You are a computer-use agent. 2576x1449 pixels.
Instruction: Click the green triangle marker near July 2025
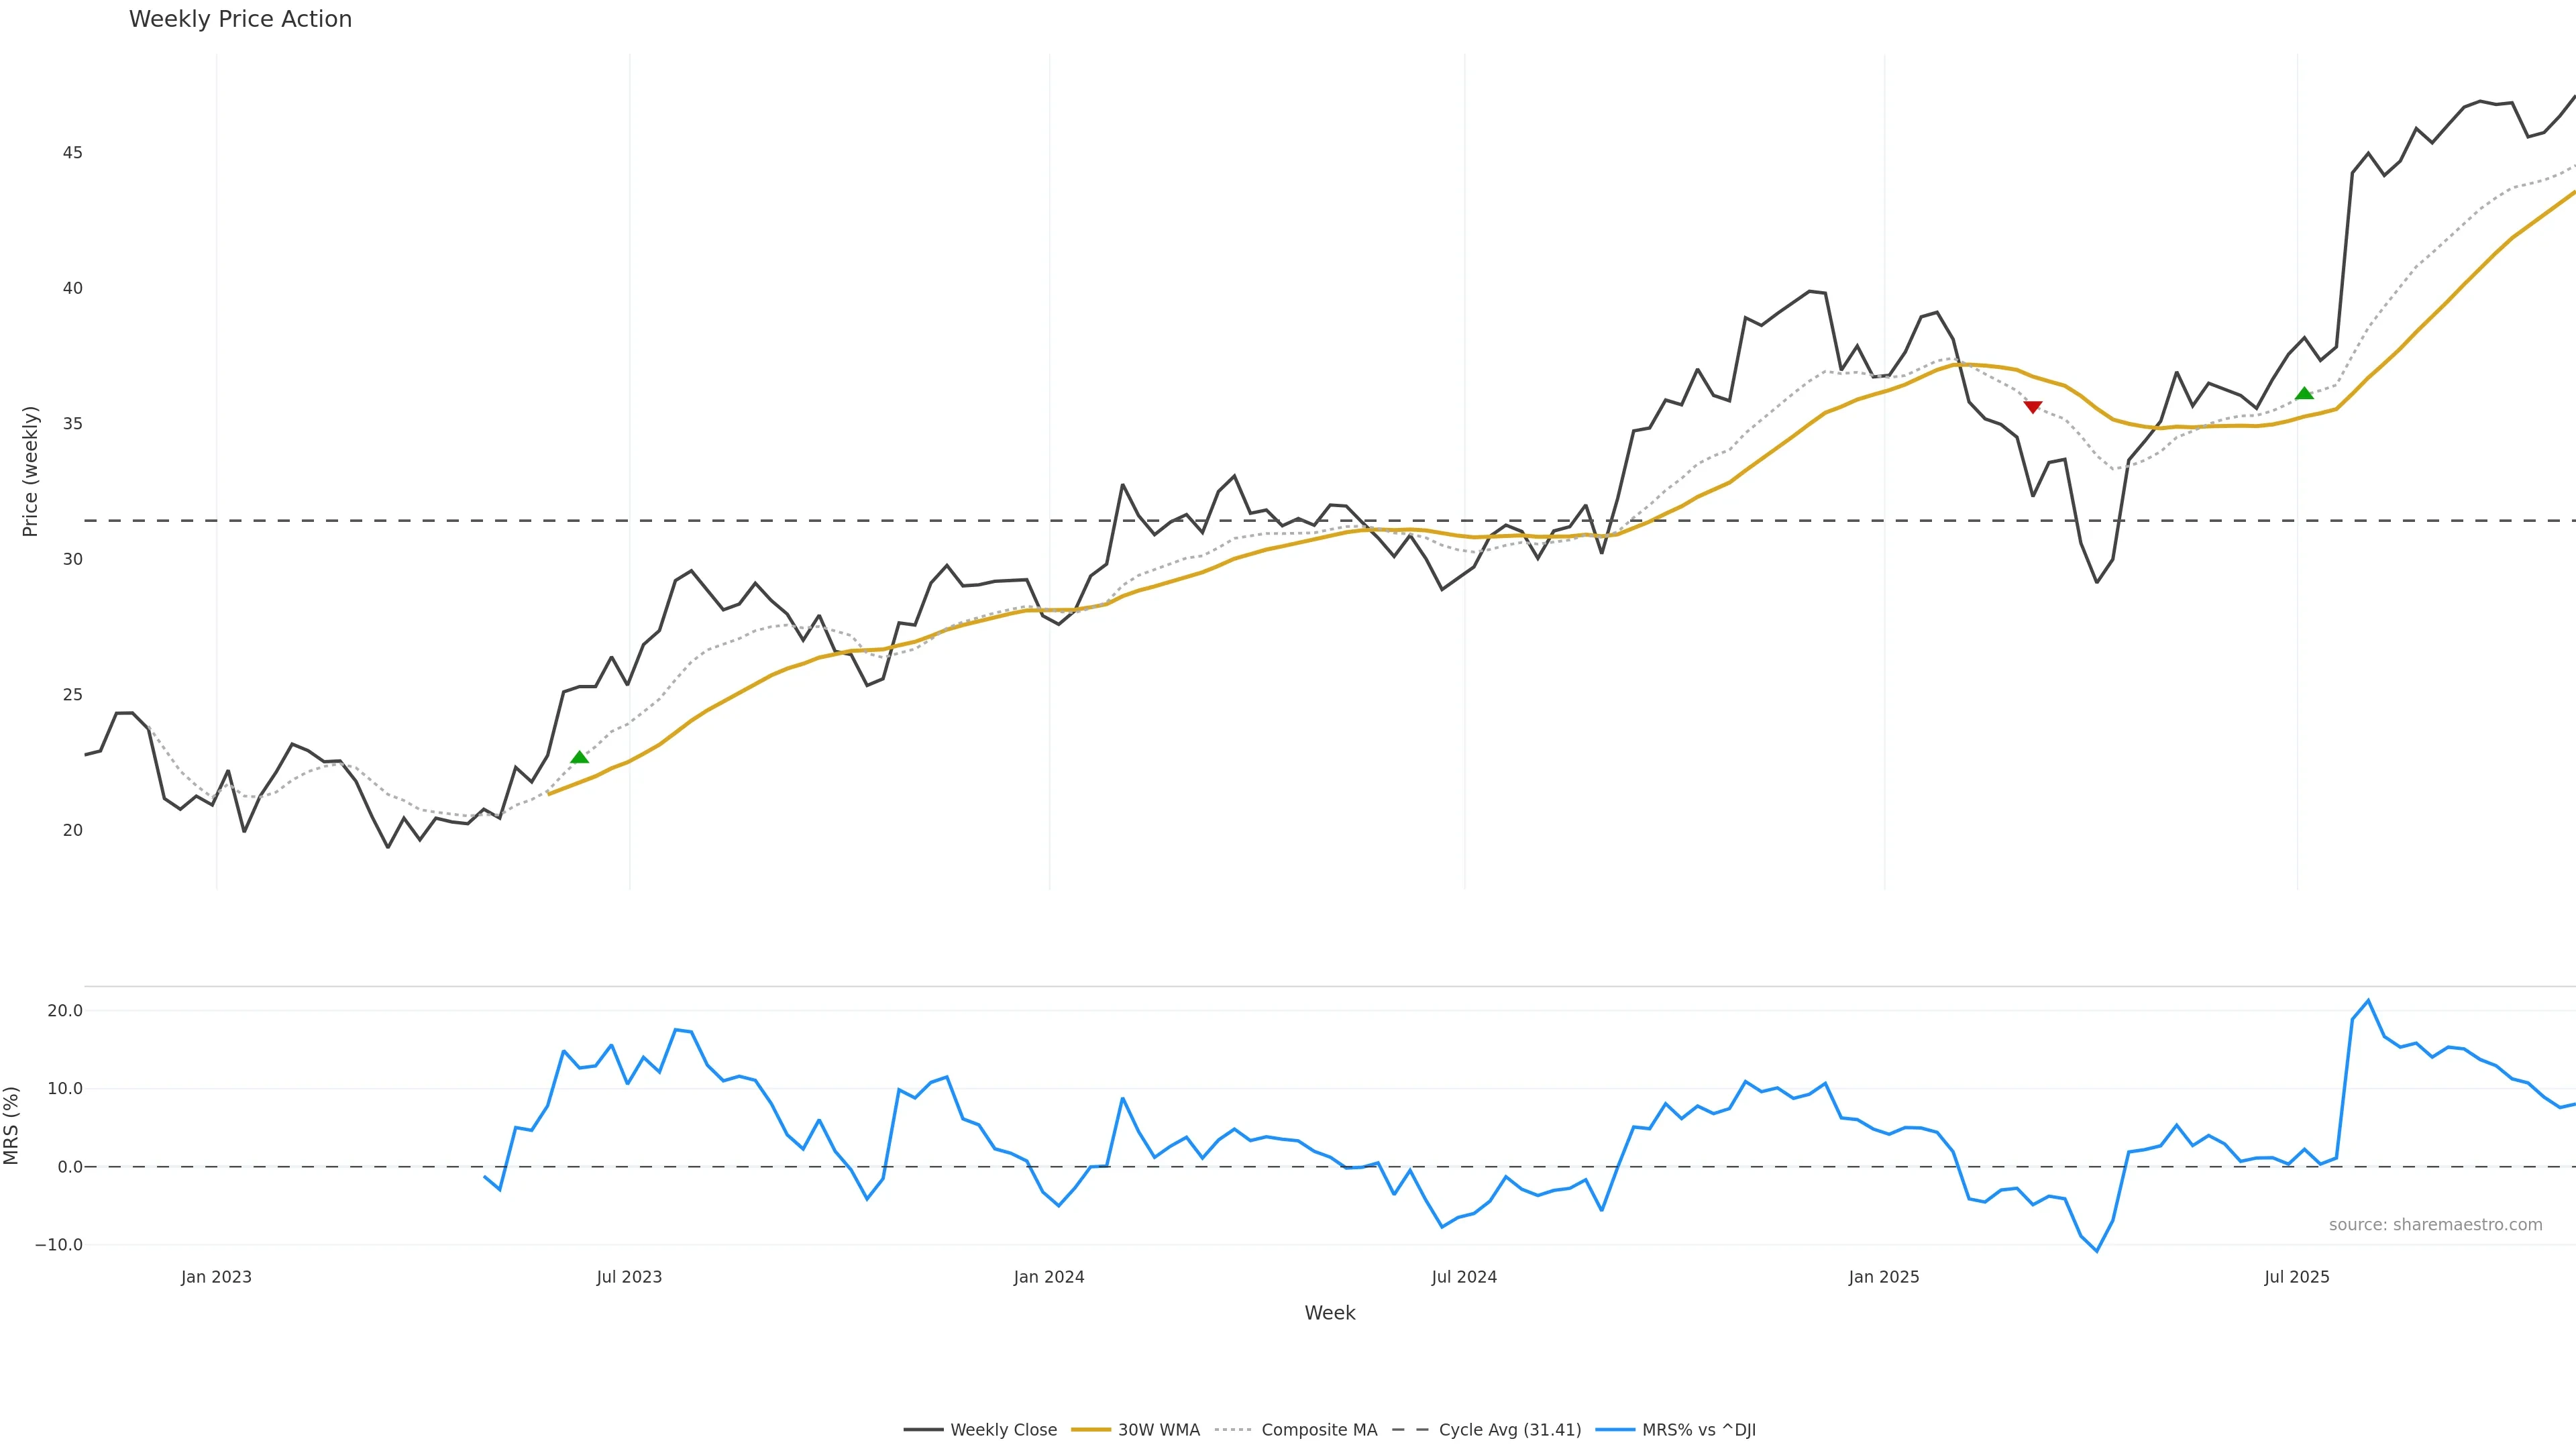2304,393
